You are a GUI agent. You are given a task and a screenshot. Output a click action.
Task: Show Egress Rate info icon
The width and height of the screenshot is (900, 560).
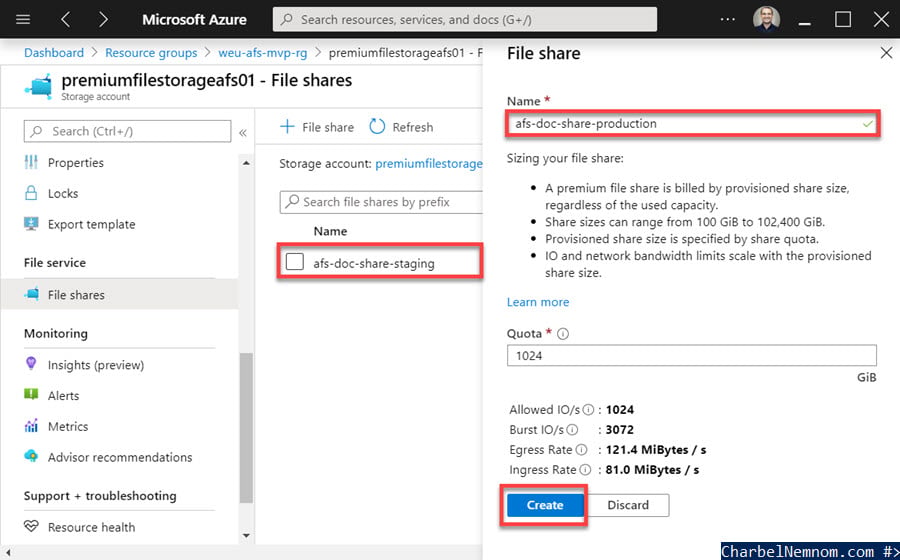[581, 450]
